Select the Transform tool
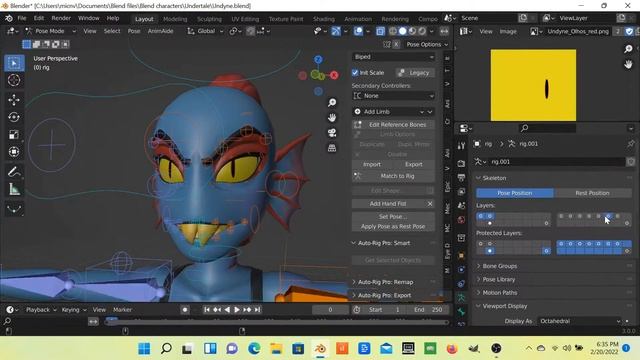Image resolution: width=640 pixels, height=360 pixels. tap(14, 152)
